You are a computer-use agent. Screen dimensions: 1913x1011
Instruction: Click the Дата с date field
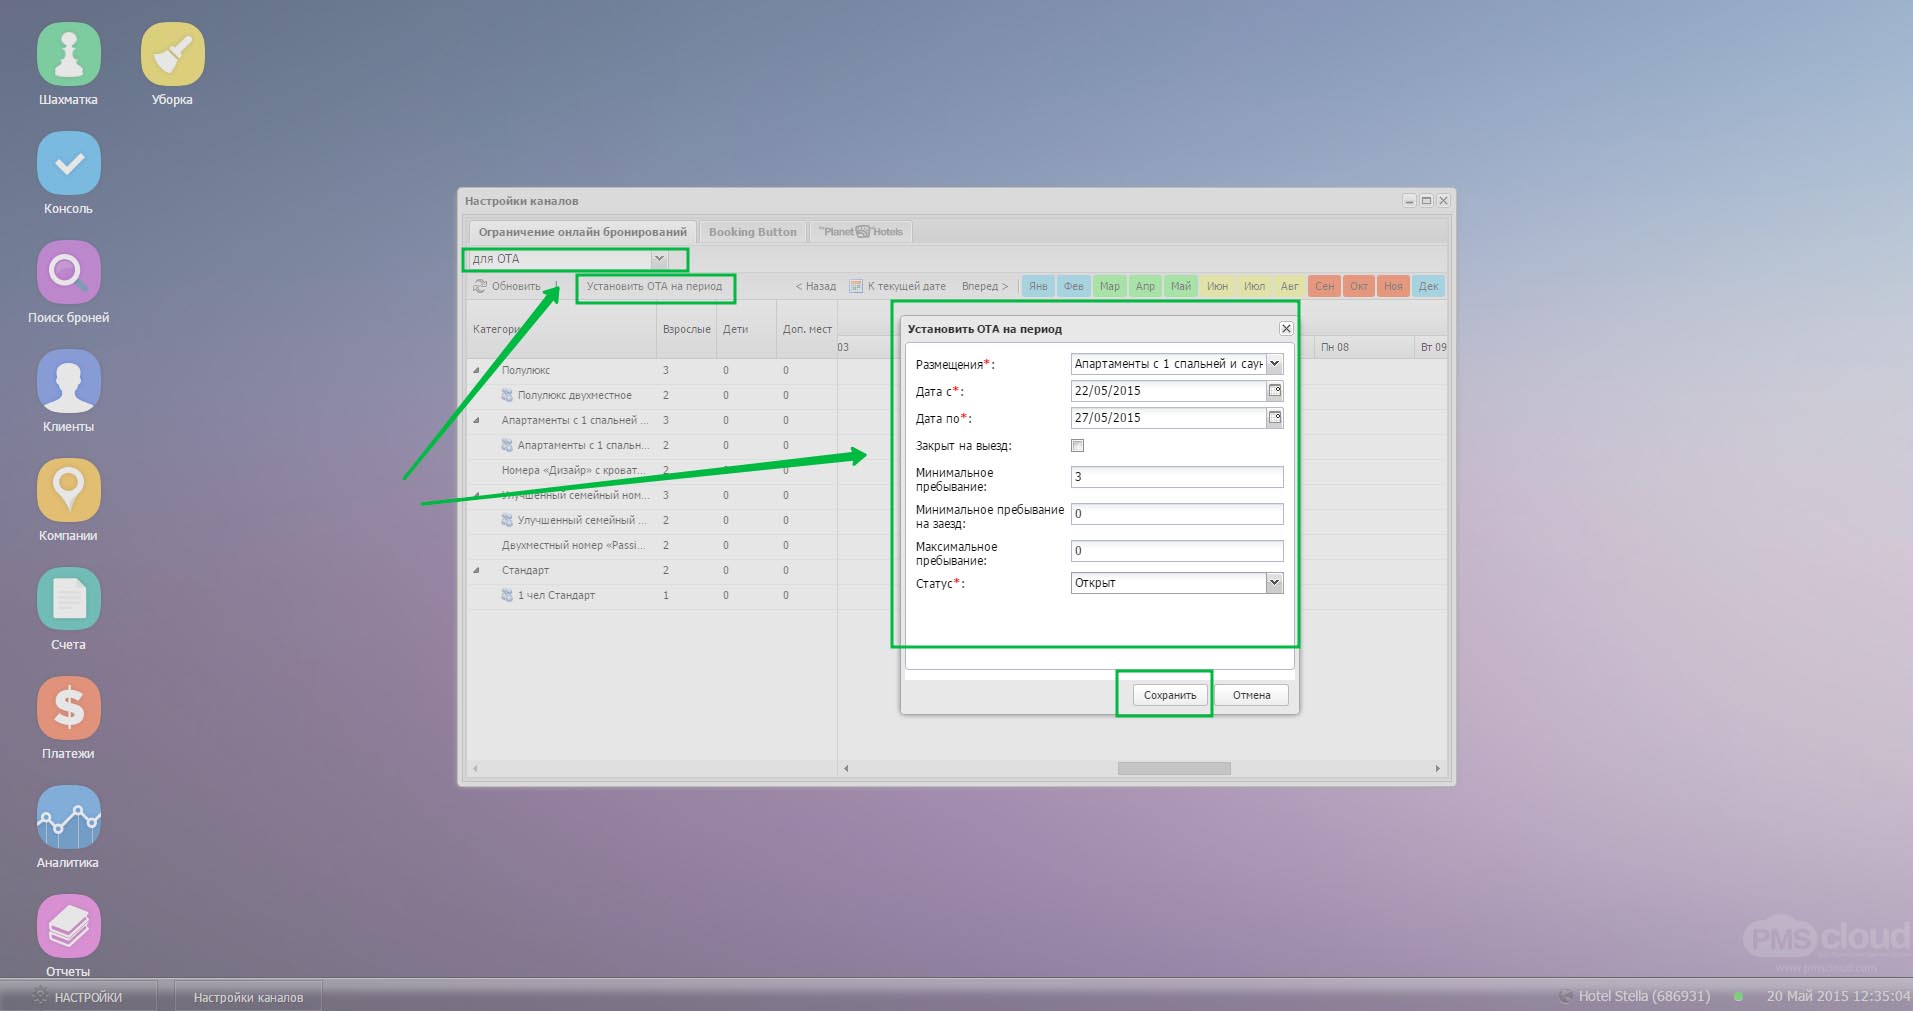pyautogui.click(x=1168, y=391)
